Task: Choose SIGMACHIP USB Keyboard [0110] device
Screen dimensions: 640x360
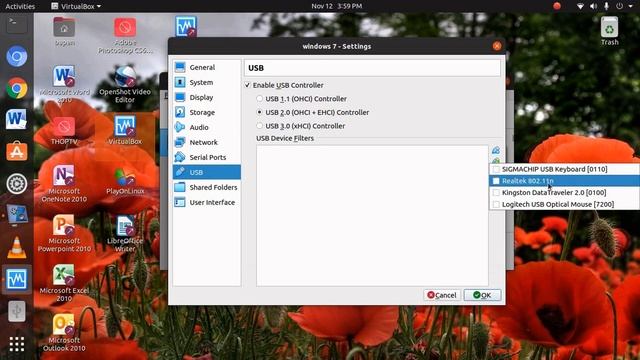Action: pyautogui.click(x=564, y=169)
